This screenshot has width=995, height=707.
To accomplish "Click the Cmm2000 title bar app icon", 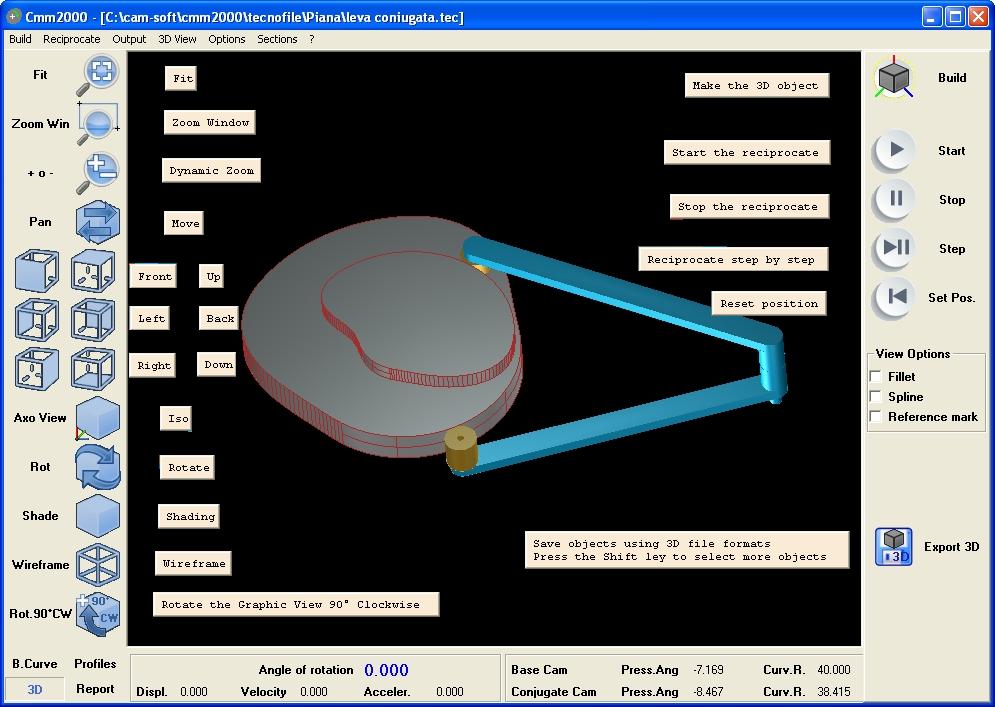I will pos(13,17).
